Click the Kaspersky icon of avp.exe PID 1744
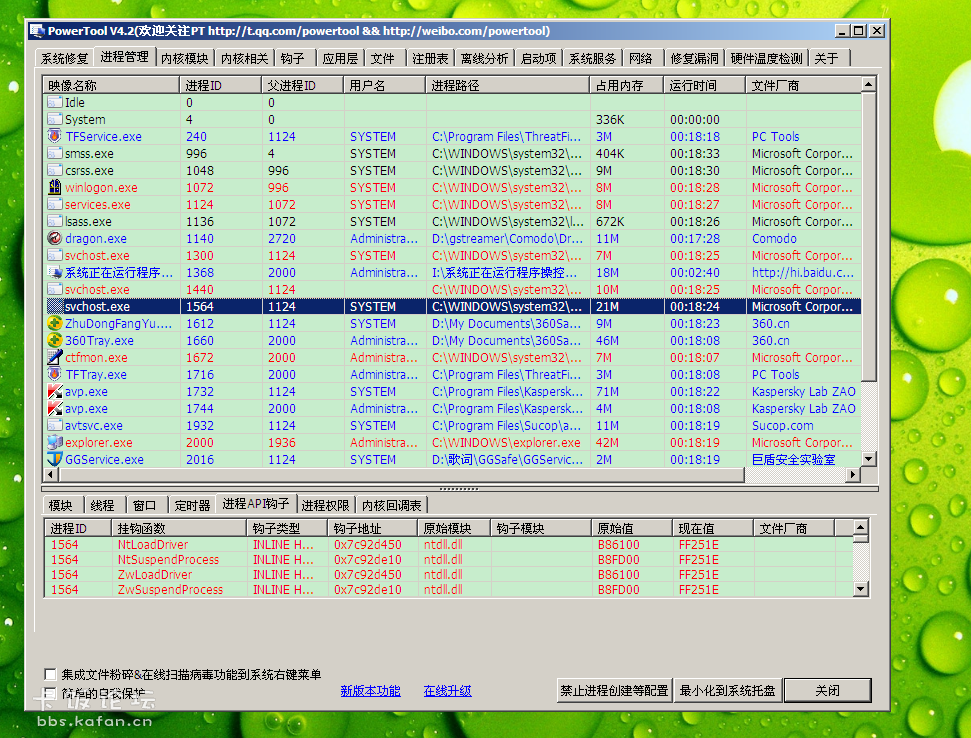 point(55,409)
